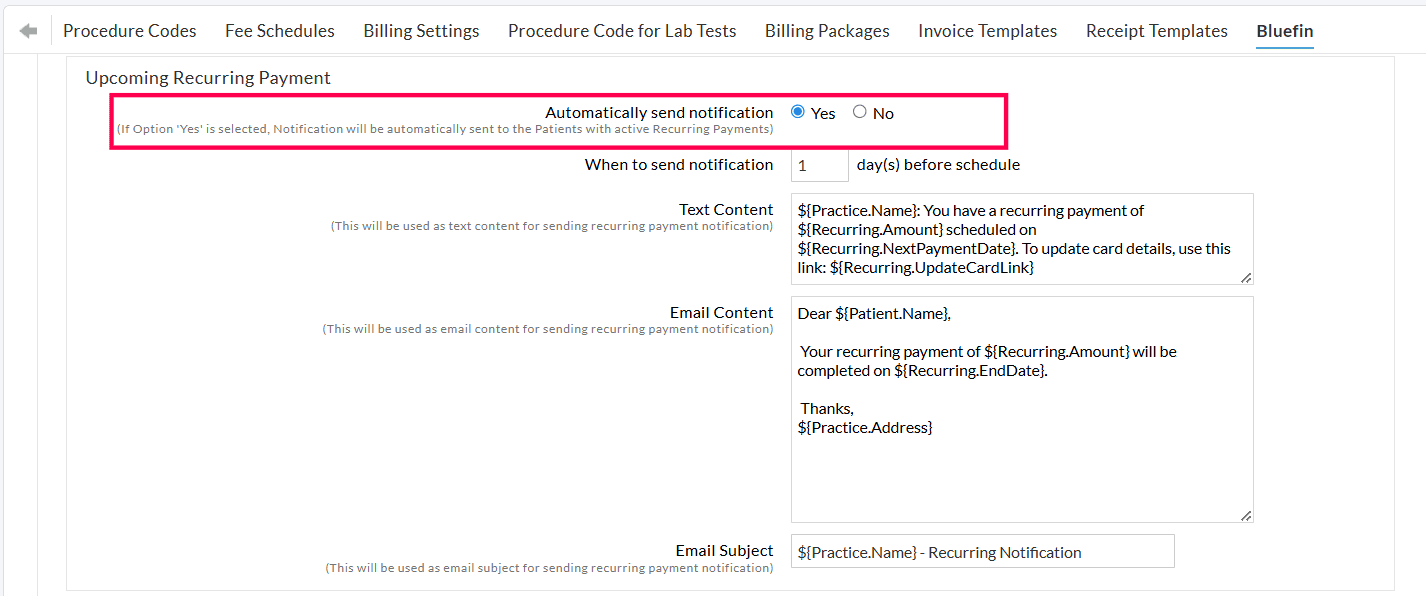
Task: Click the Email Subject input field
Action: coord(982,551)
